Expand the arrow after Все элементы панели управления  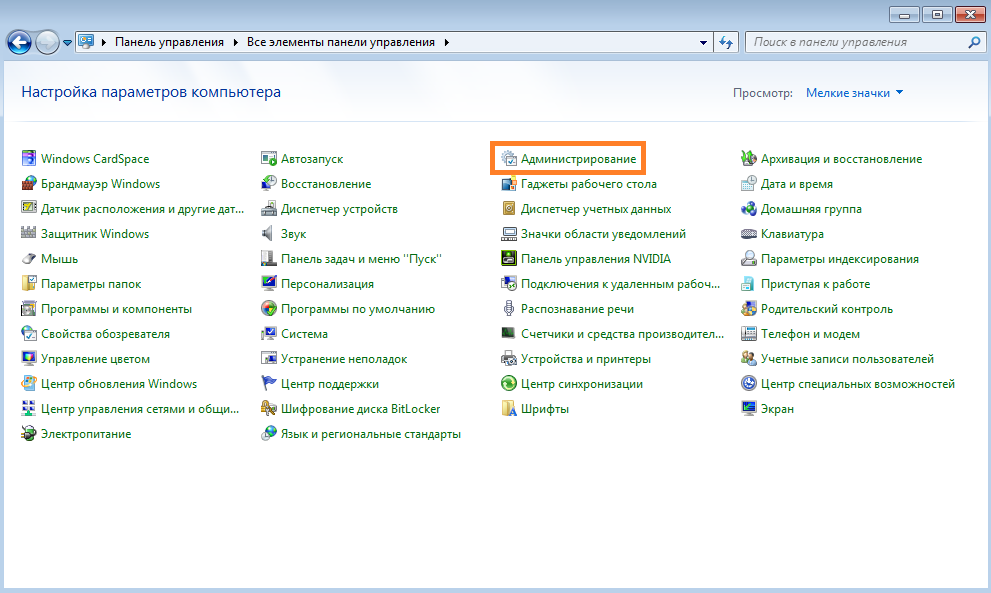point(446,42)
